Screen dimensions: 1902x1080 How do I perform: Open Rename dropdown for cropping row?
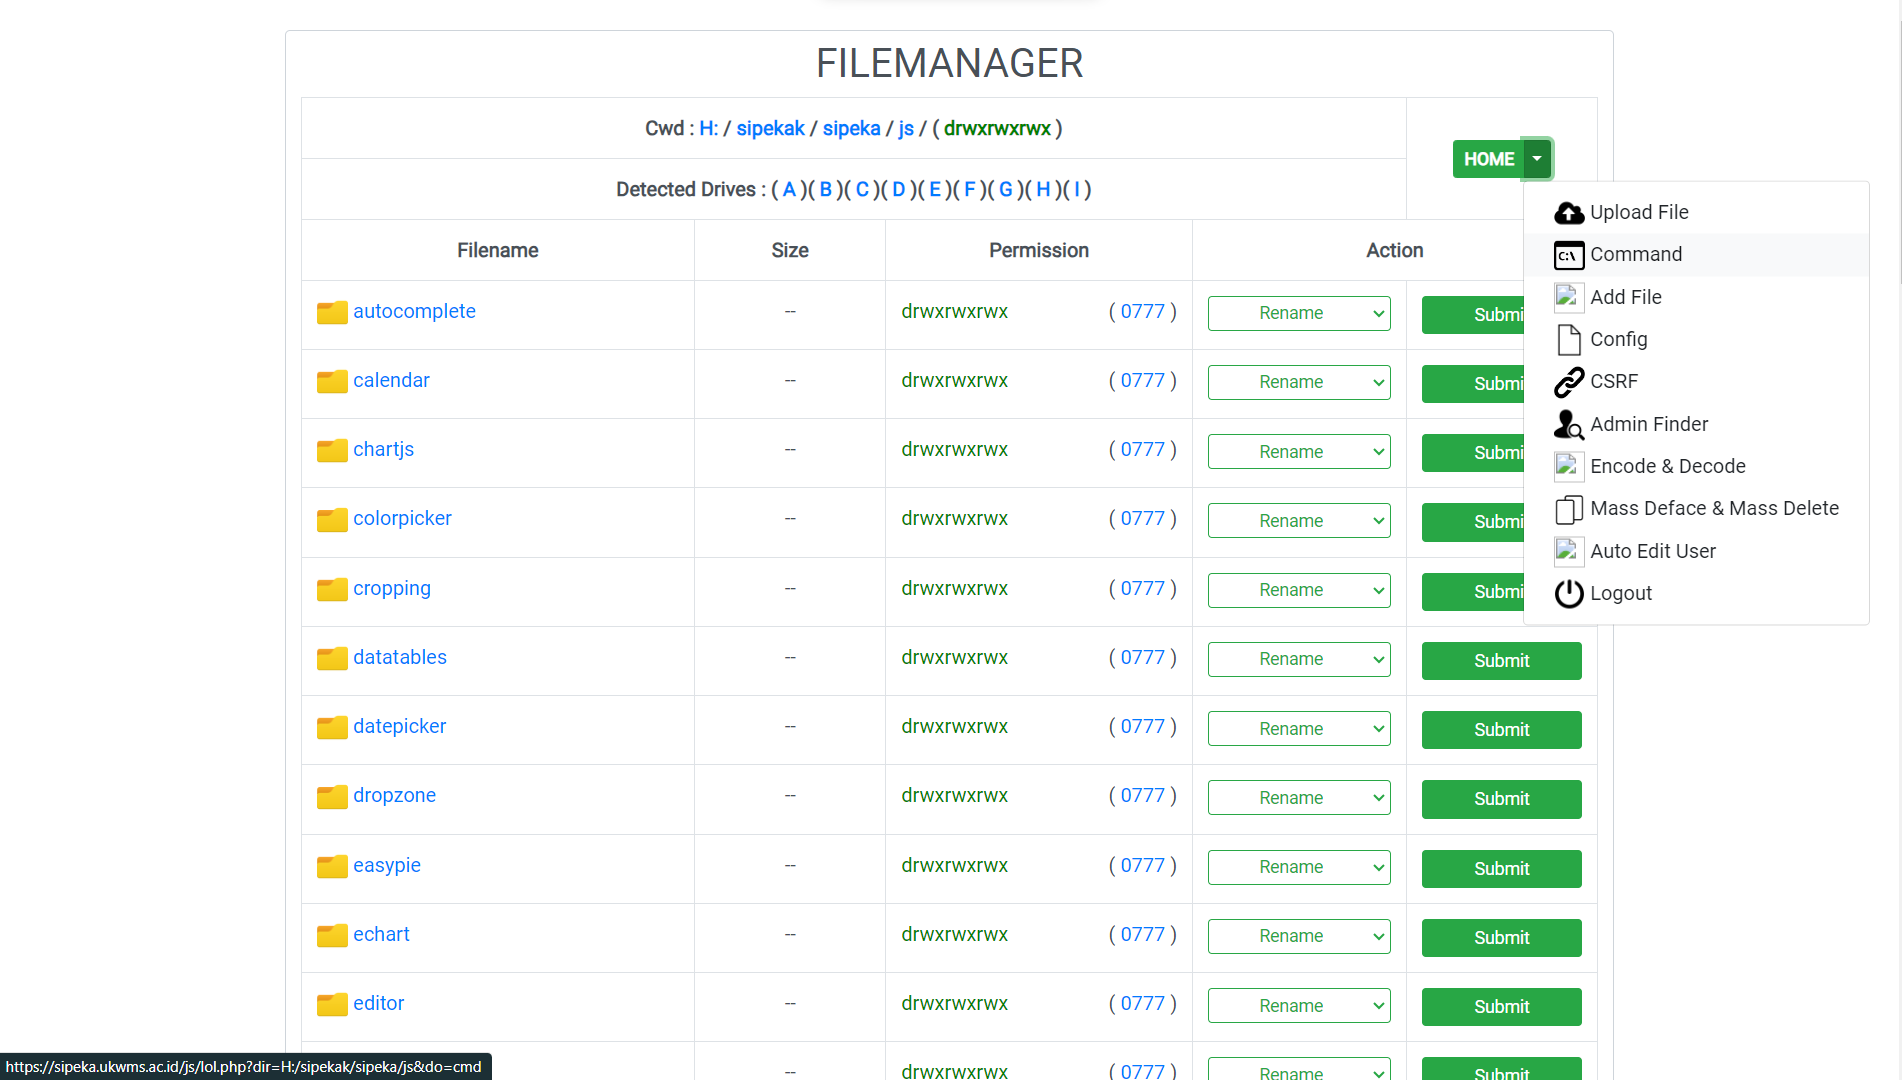click(1299, 590)
